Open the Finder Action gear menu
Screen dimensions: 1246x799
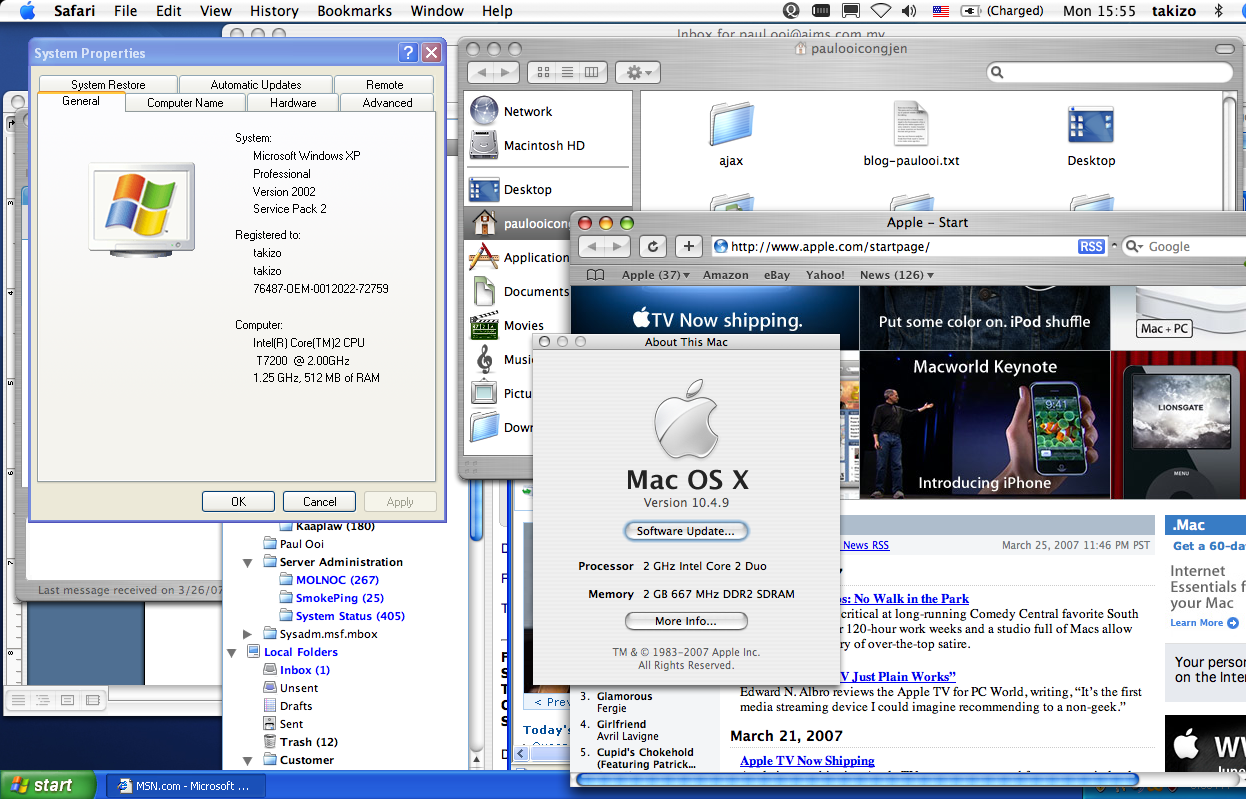[637, 72]
